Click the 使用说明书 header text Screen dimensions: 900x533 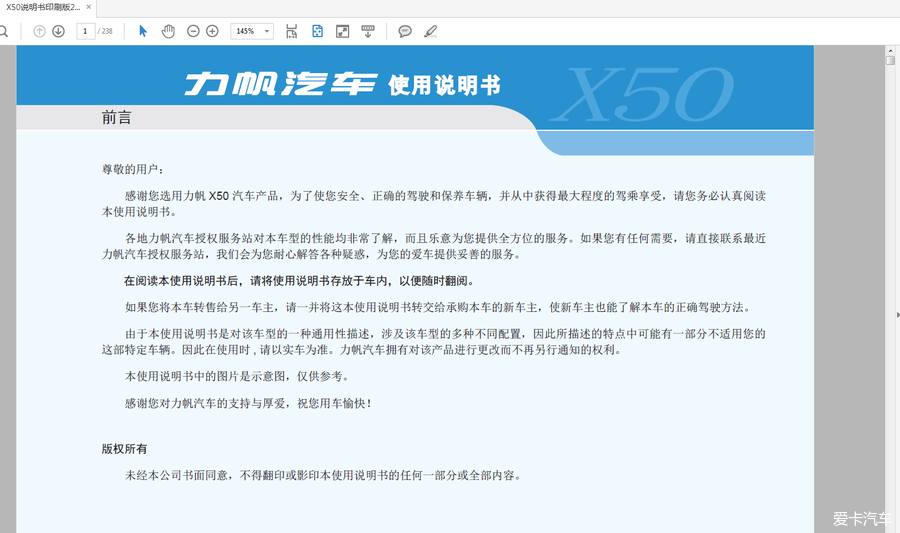[x=444, y=85]
